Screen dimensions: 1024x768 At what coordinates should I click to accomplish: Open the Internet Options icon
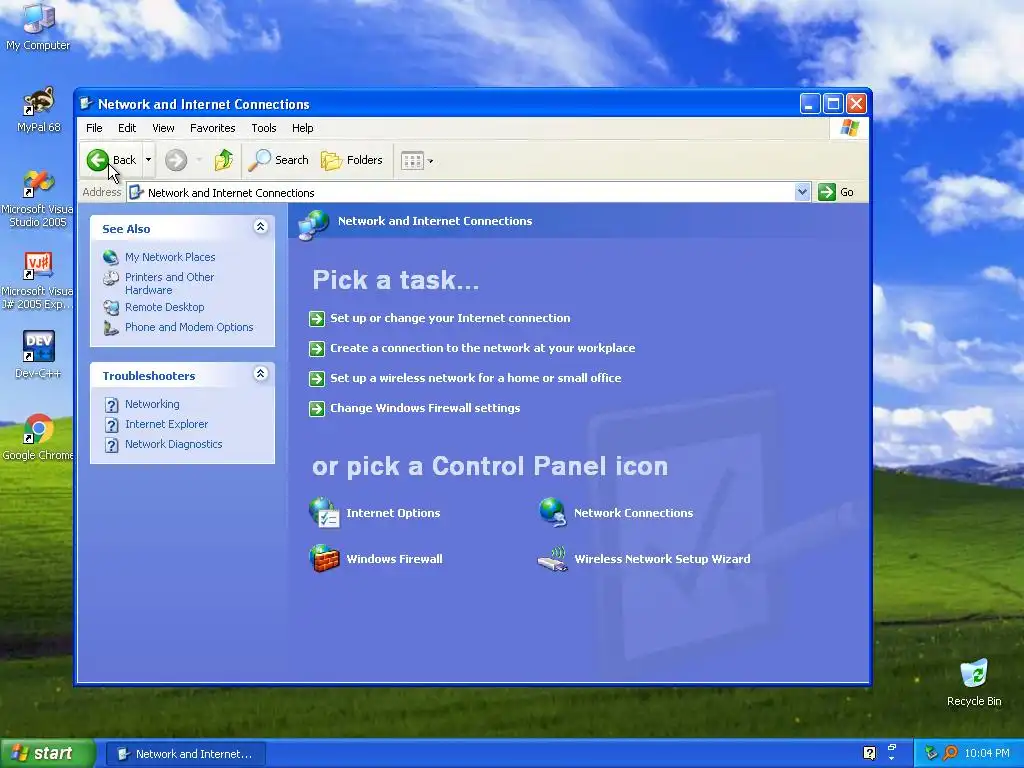pyautogui.click(x=324, y=513)
